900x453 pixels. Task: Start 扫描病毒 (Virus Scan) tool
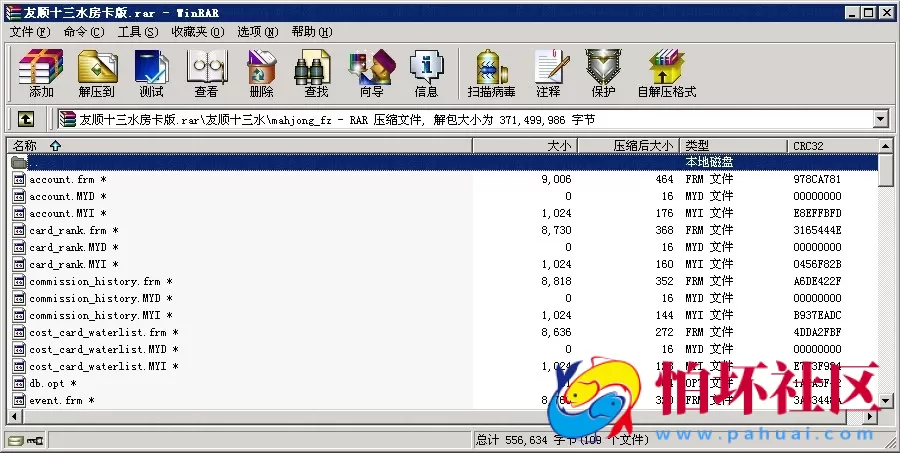click(x=491, y=73)
